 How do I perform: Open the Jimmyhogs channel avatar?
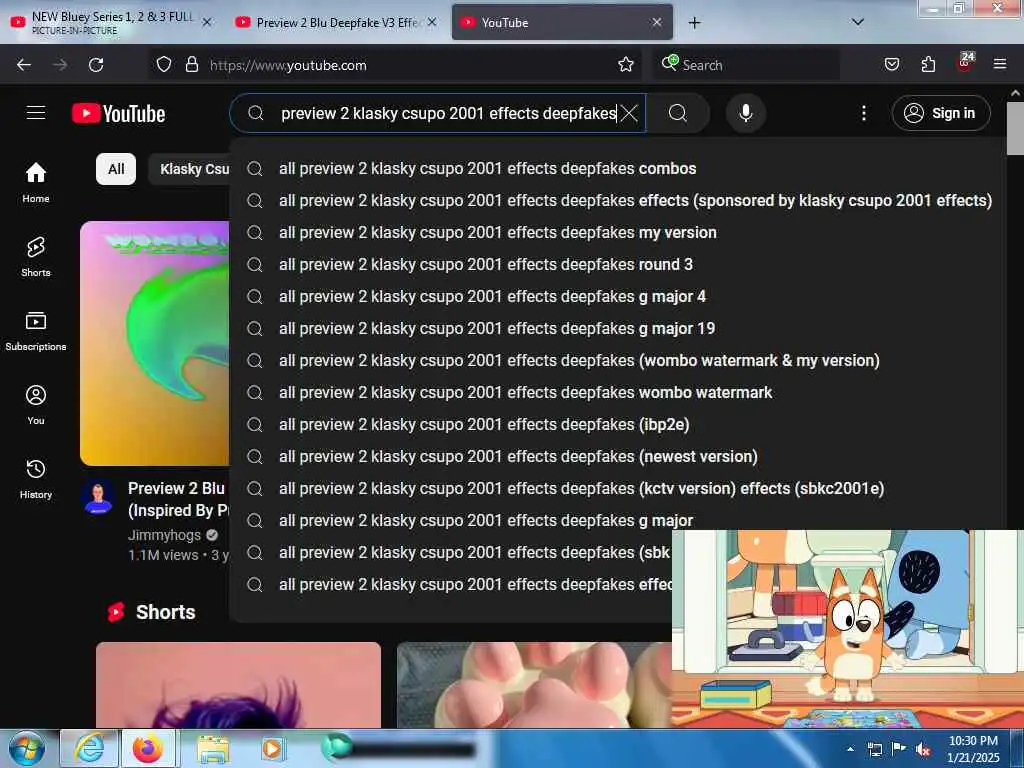(99, 498)
